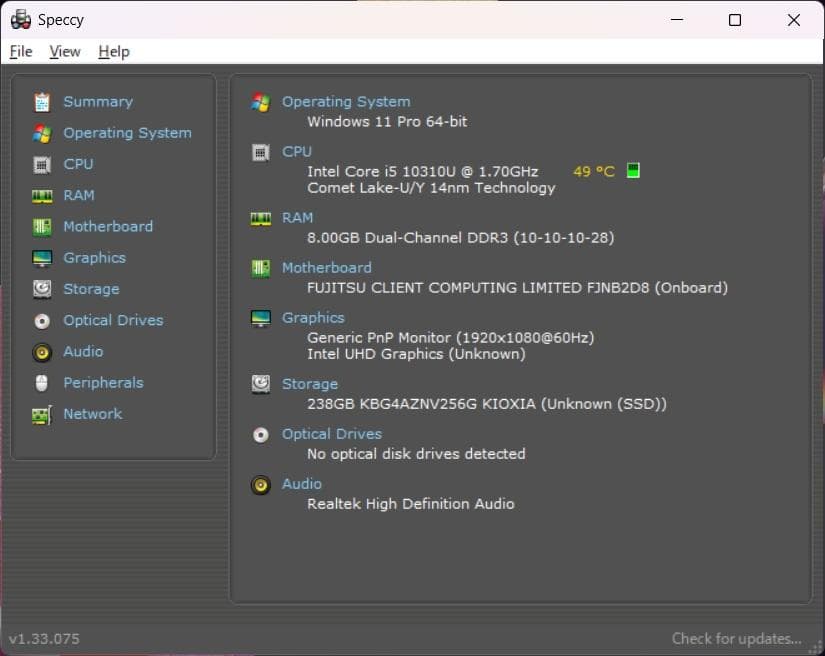The width and height of the screenshot is (825, 656).
Task: Select the Audio speaker icon in sidebar
Action: pyautogui.click(x=41, y=351)
